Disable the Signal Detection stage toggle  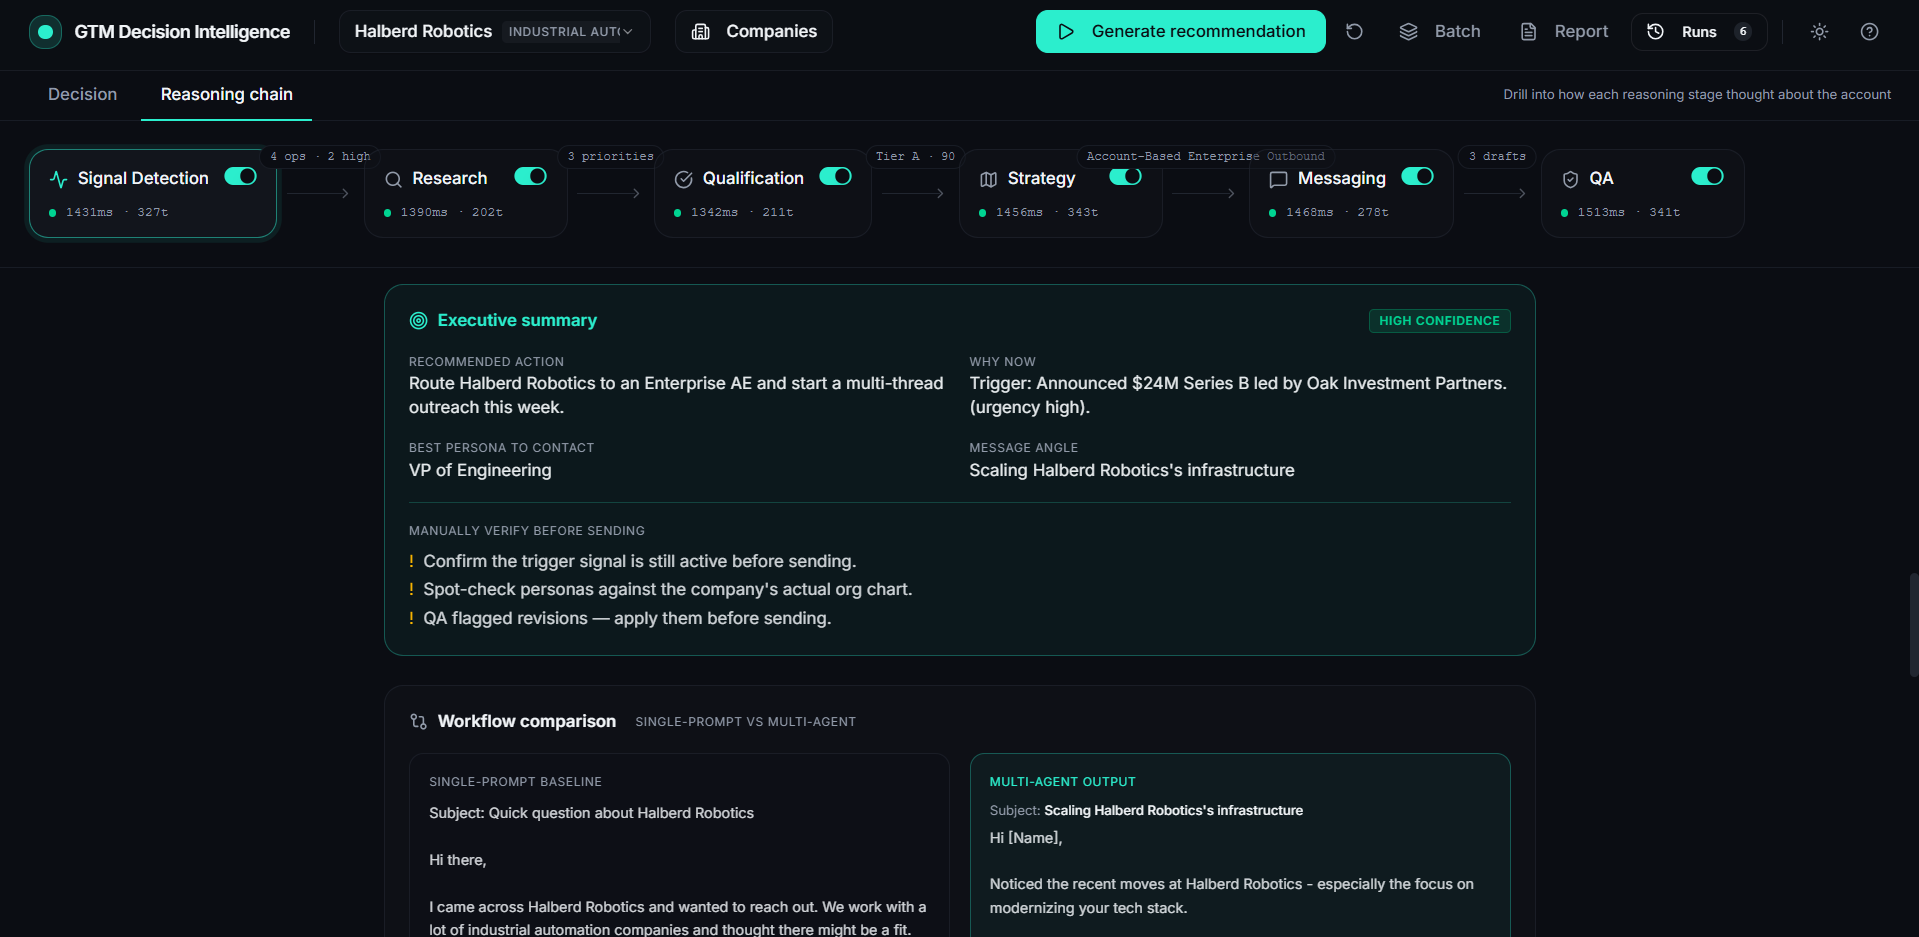241,177
